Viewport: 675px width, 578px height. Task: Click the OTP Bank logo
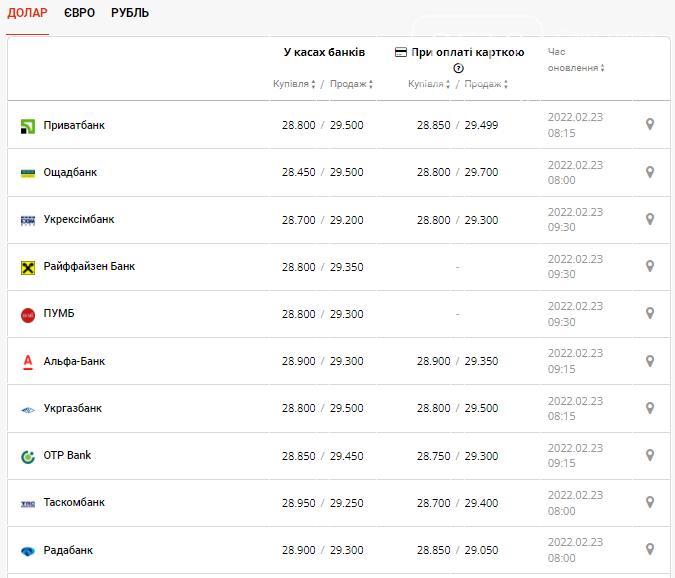click(28, 456)
